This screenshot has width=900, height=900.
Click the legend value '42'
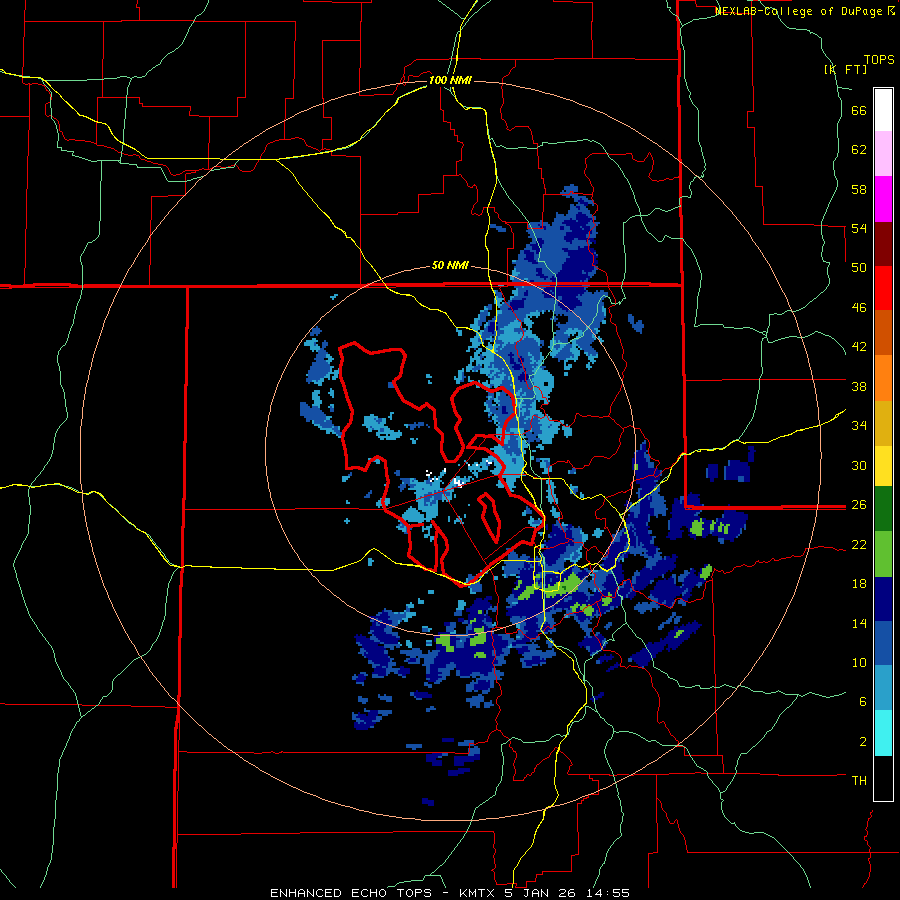coord(859,347)
